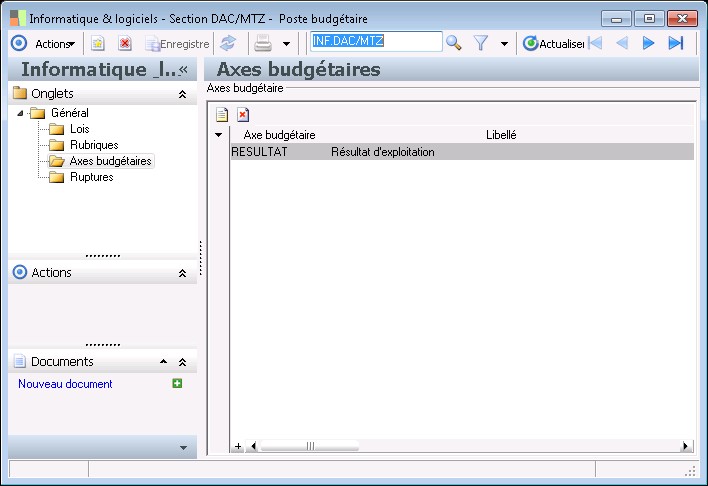Viewport: 708px width, 486px height.
Task: Click the bottom panel down arrow
Action: 183,448
